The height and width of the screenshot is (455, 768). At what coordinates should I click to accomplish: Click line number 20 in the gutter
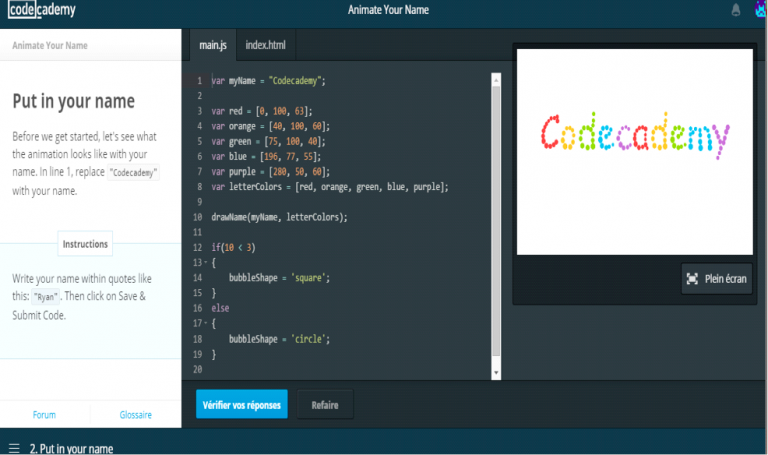pos(197,369)
